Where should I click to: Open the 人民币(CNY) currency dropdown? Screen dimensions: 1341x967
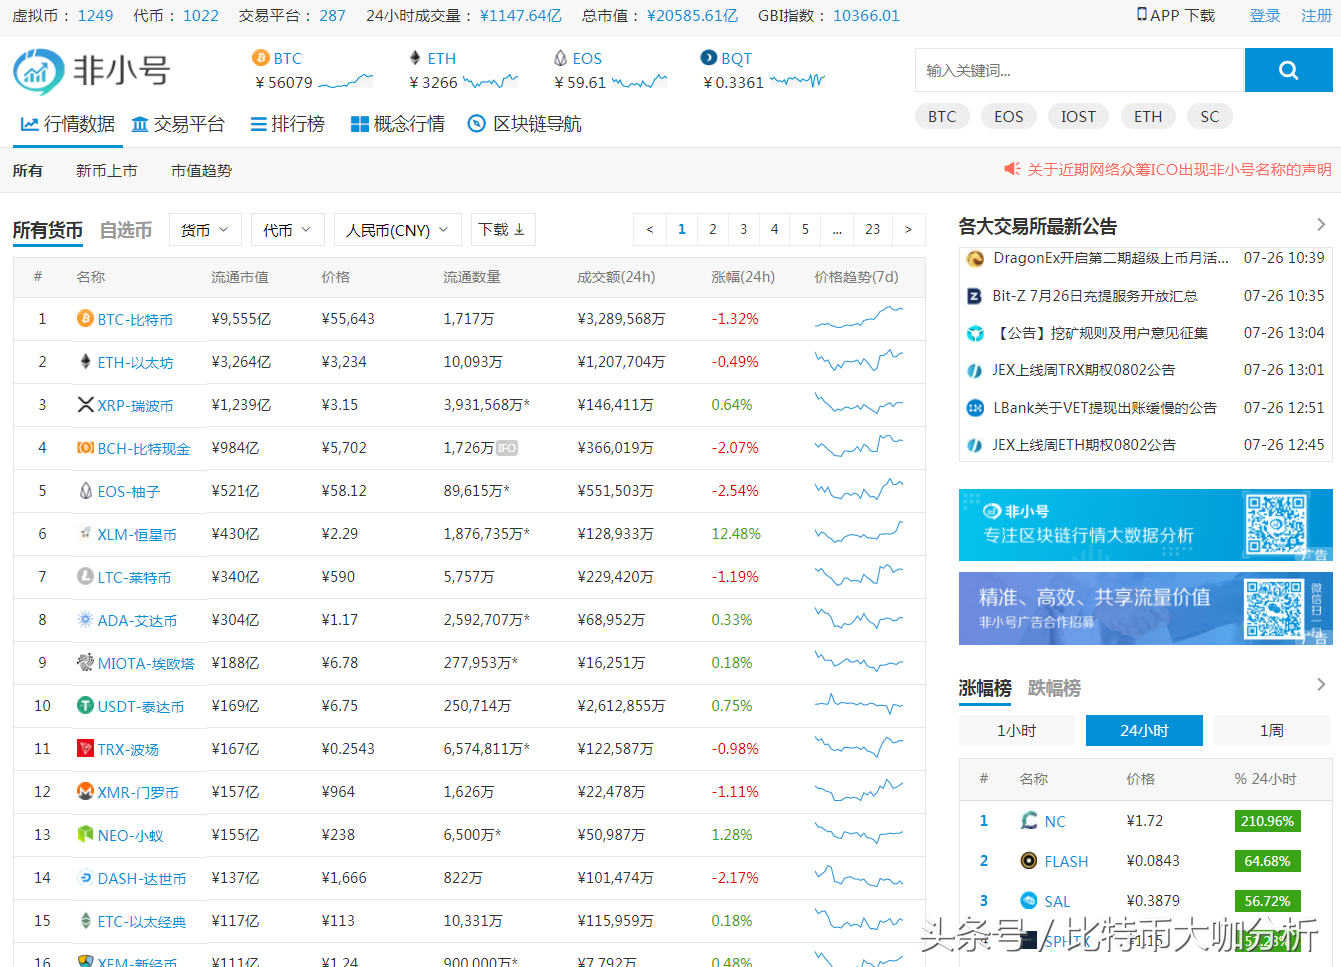point(397,230)
